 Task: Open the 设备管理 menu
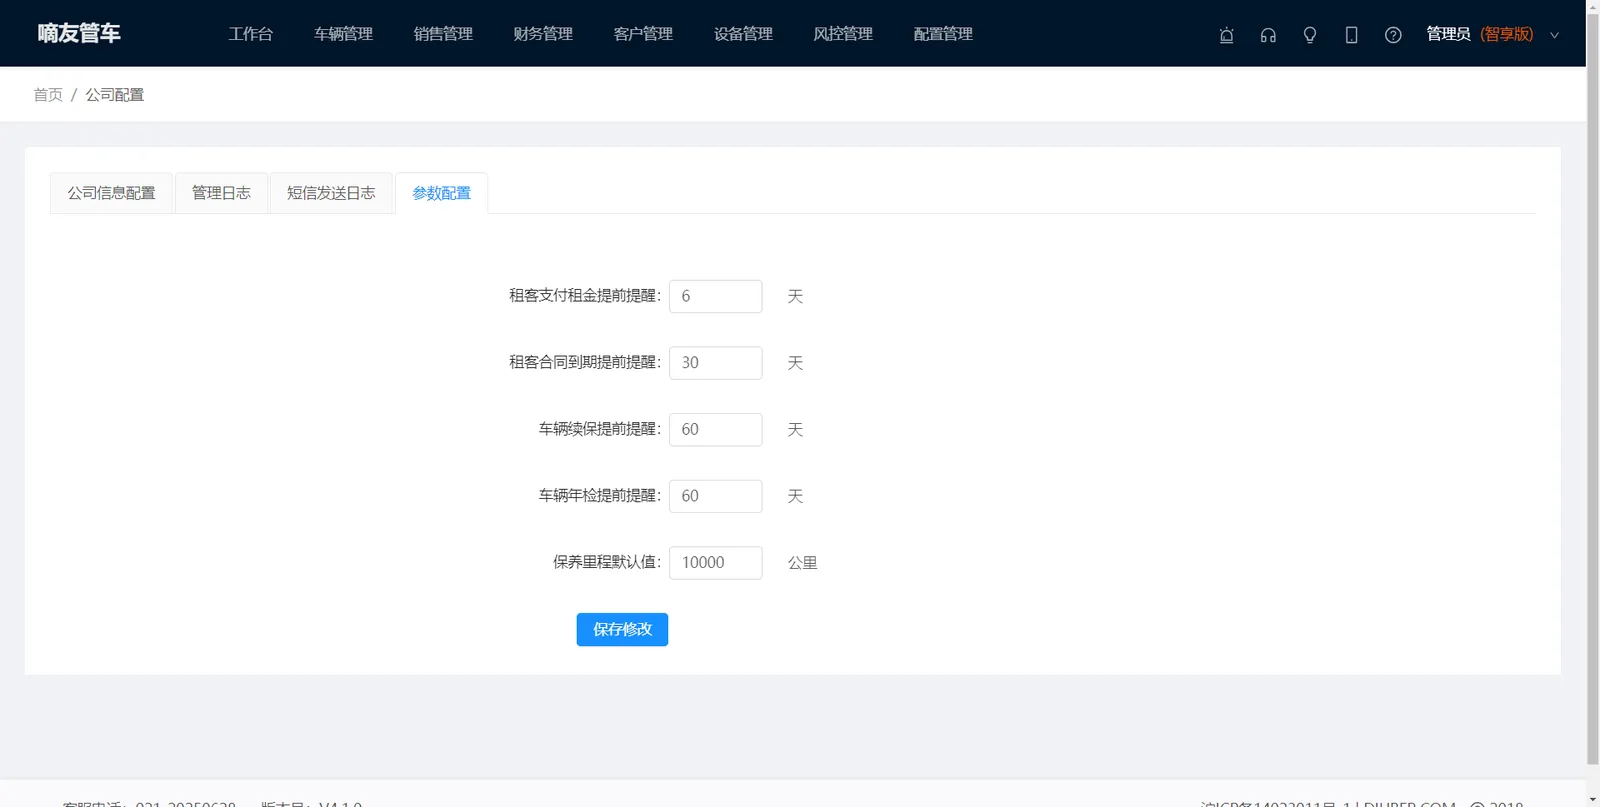(x=743, y=34)
